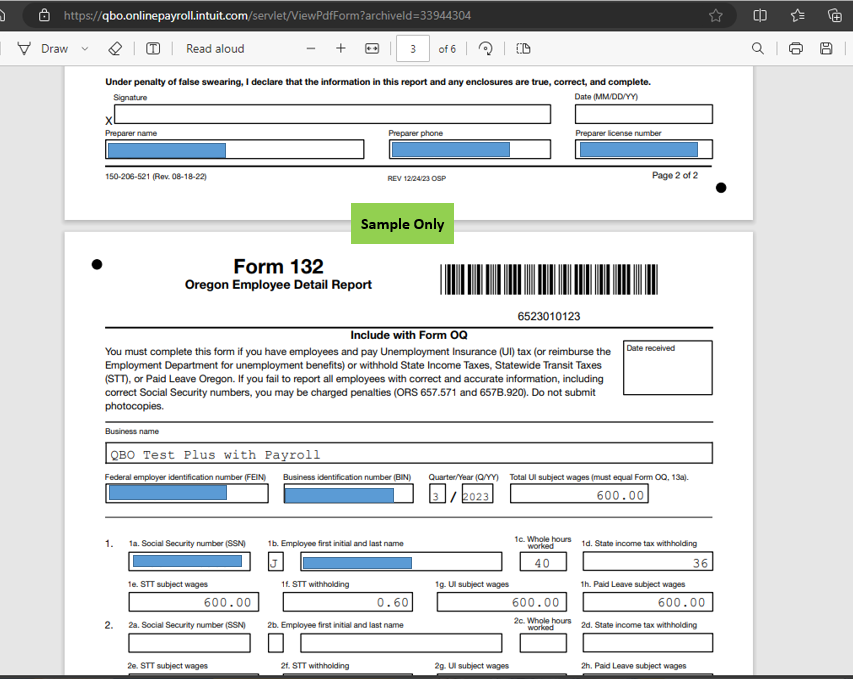
Task: Click the Preparer name field
Action: pos(234,150)
